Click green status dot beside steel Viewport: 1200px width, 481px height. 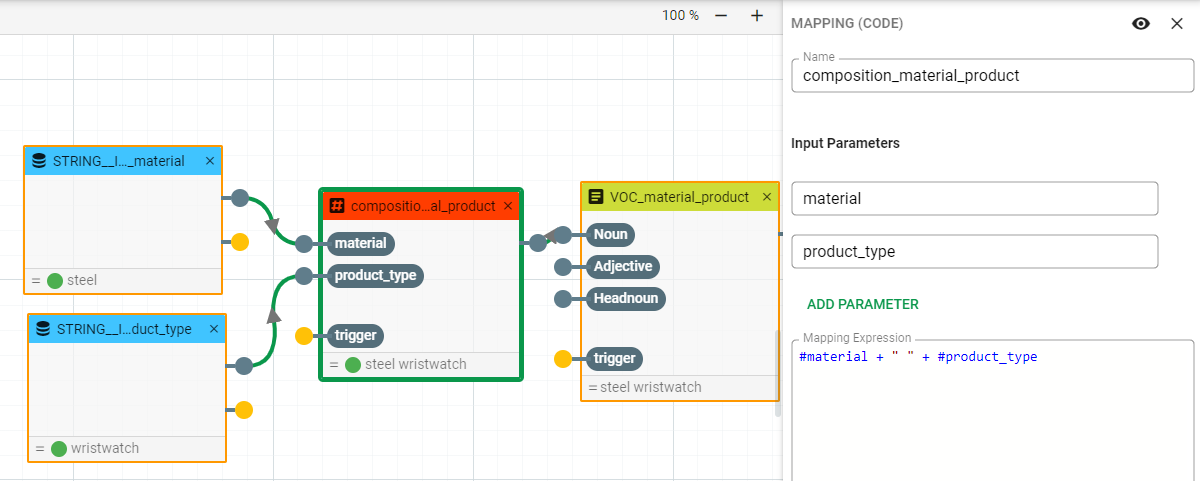[55, 281]
